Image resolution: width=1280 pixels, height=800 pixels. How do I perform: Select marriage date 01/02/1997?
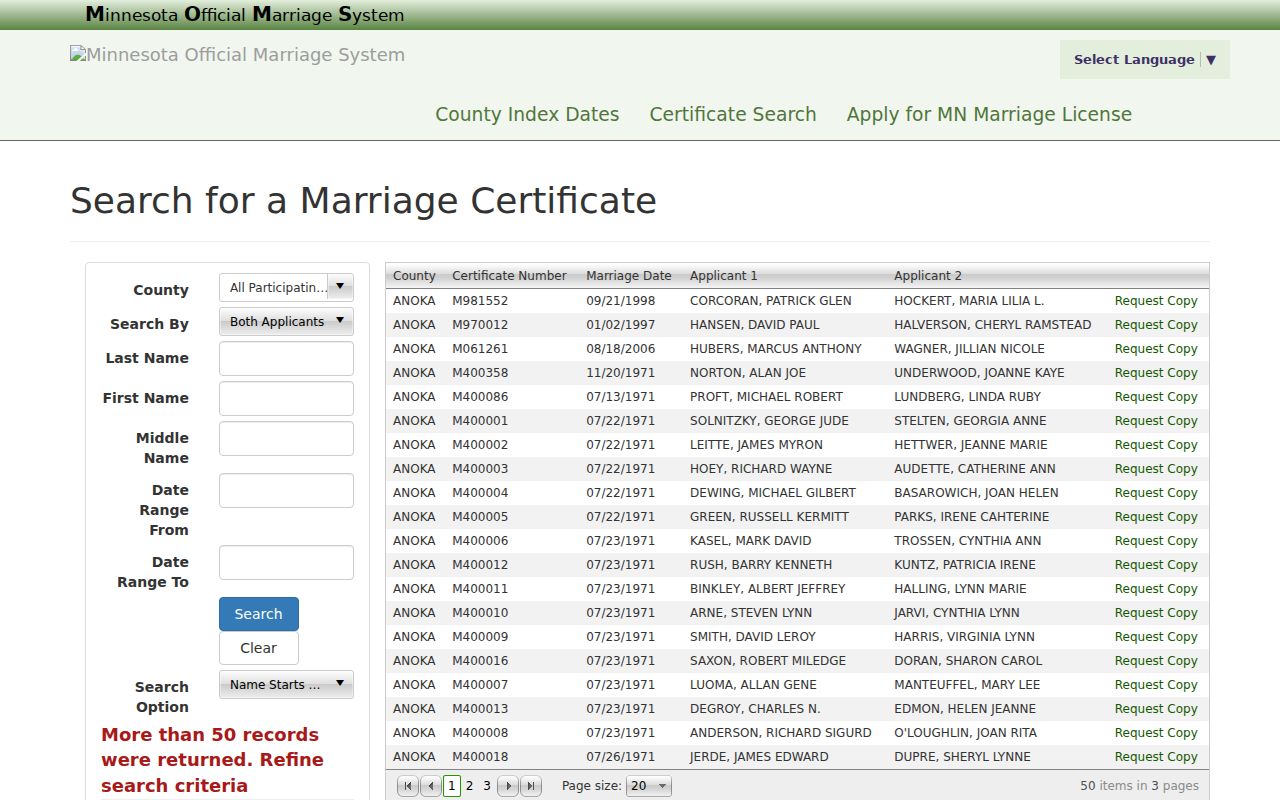click(x=621, y=325)
